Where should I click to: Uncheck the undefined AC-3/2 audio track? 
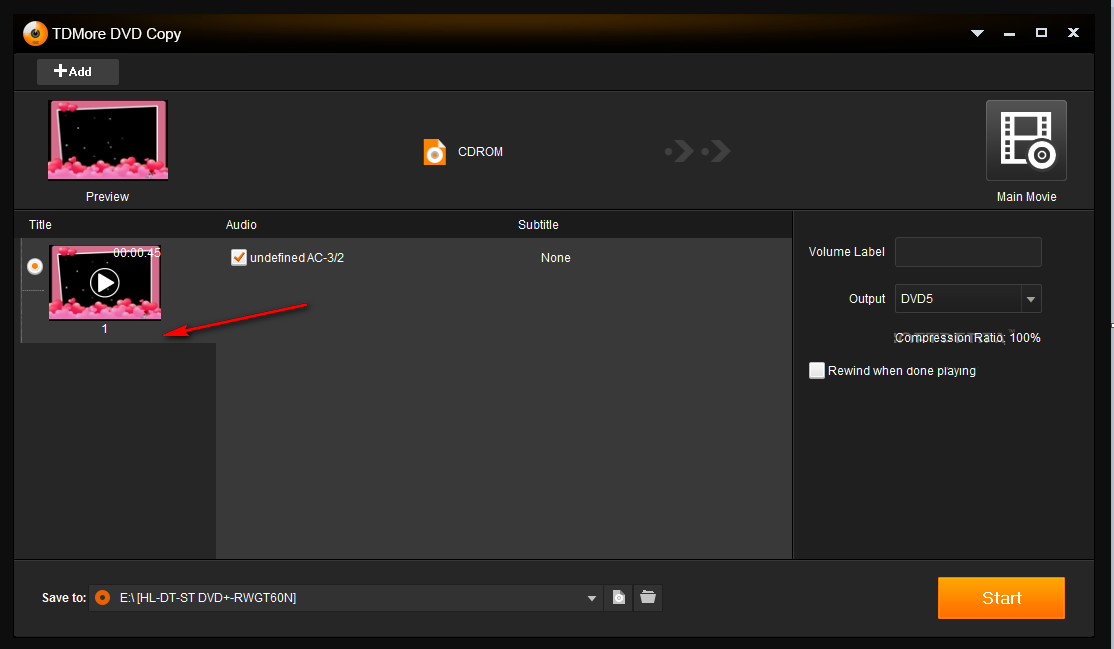click(x=239, y=257)
